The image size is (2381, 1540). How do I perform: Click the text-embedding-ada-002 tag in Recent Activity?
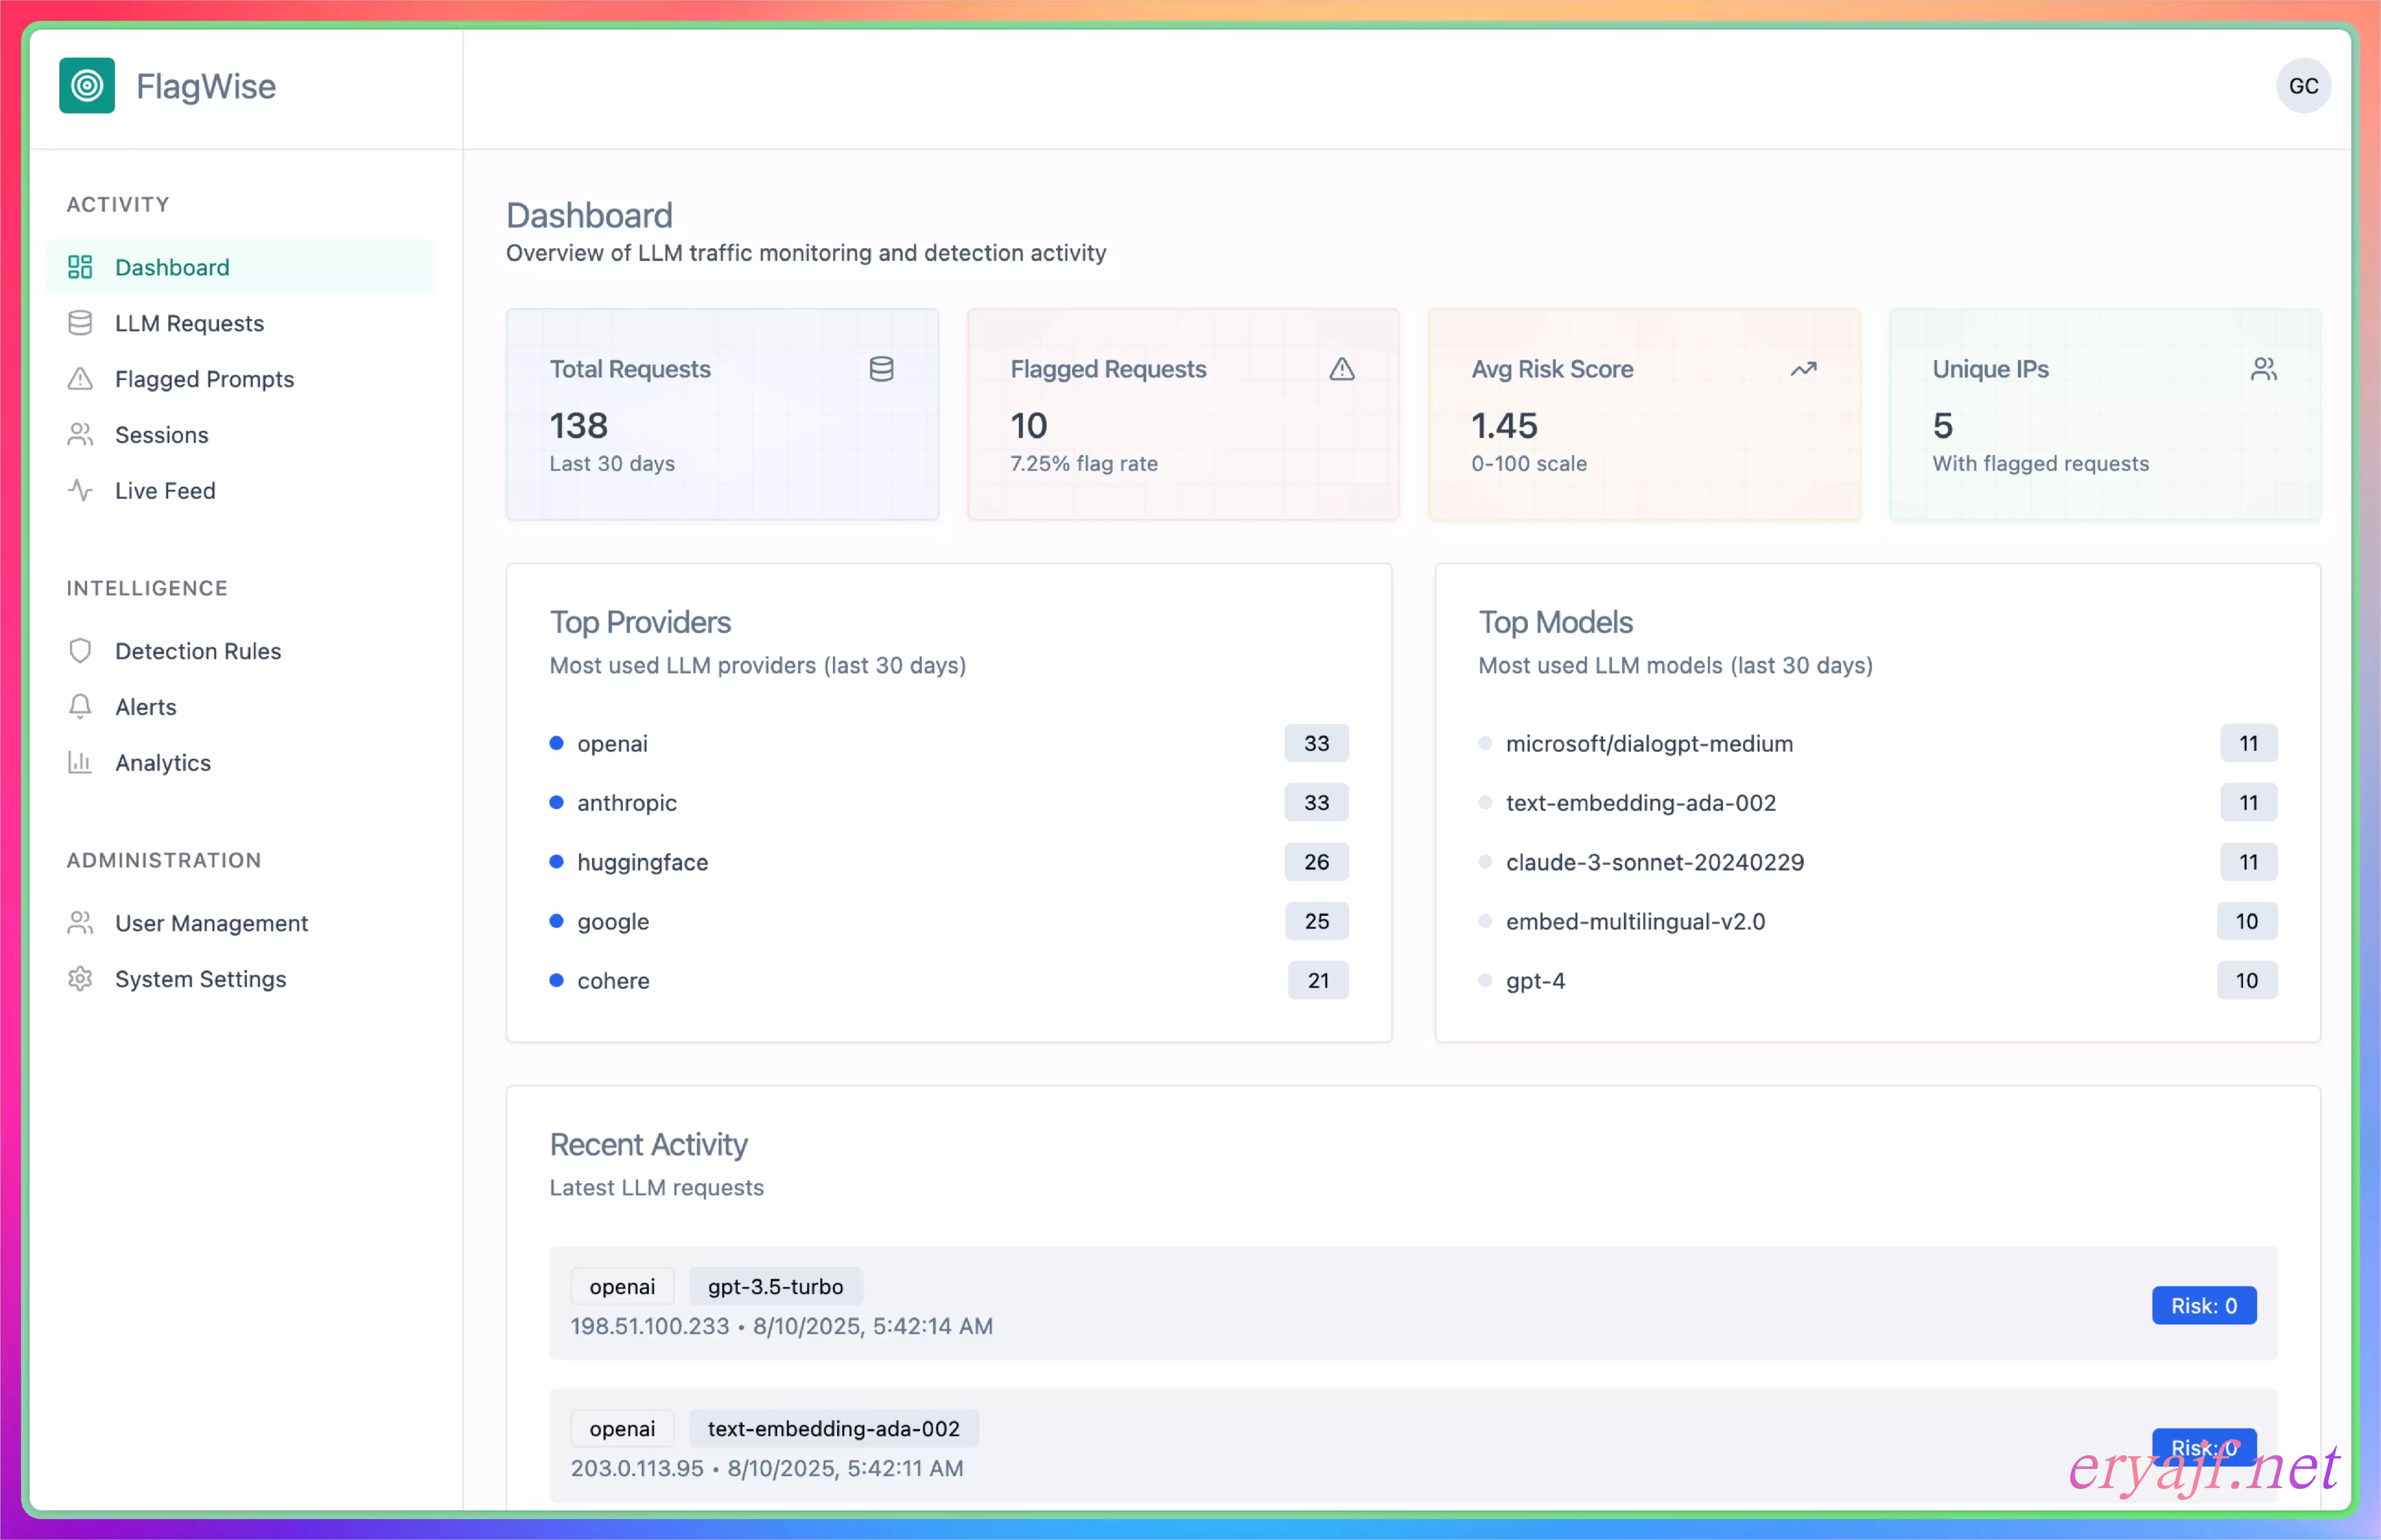pyautogui.click(x=833, y=1428)
